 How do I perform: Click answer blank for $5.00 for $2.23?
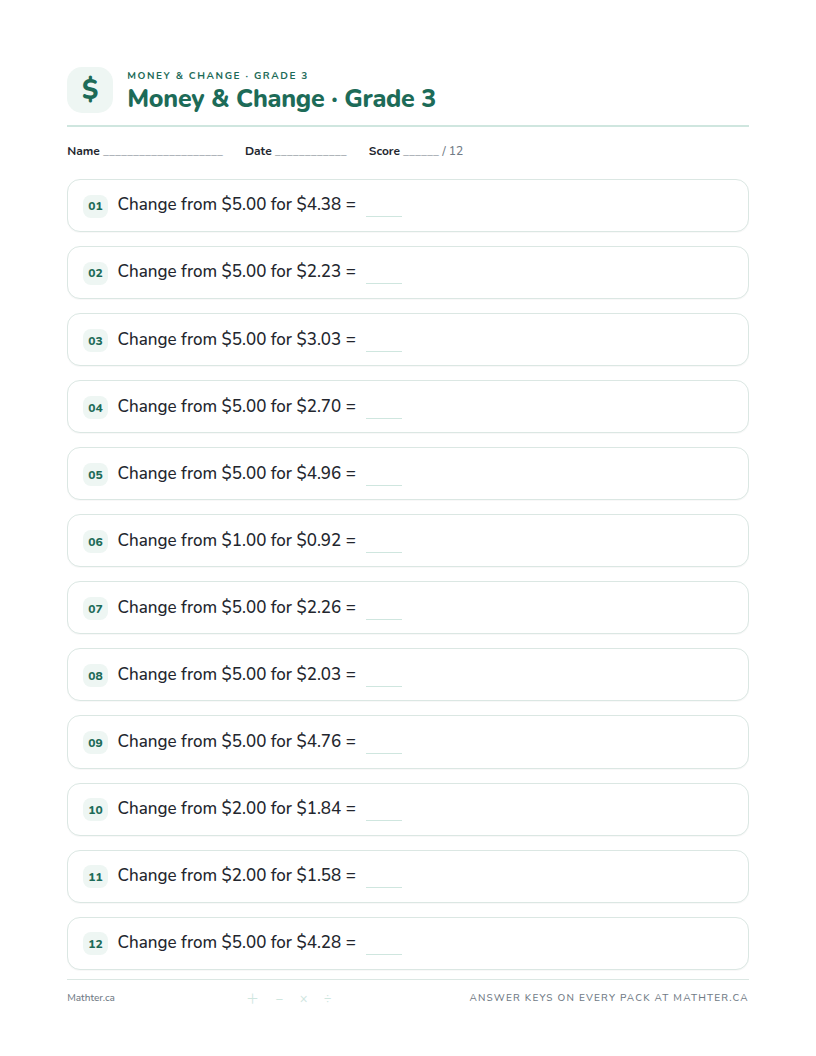click(x=384, y=282)
